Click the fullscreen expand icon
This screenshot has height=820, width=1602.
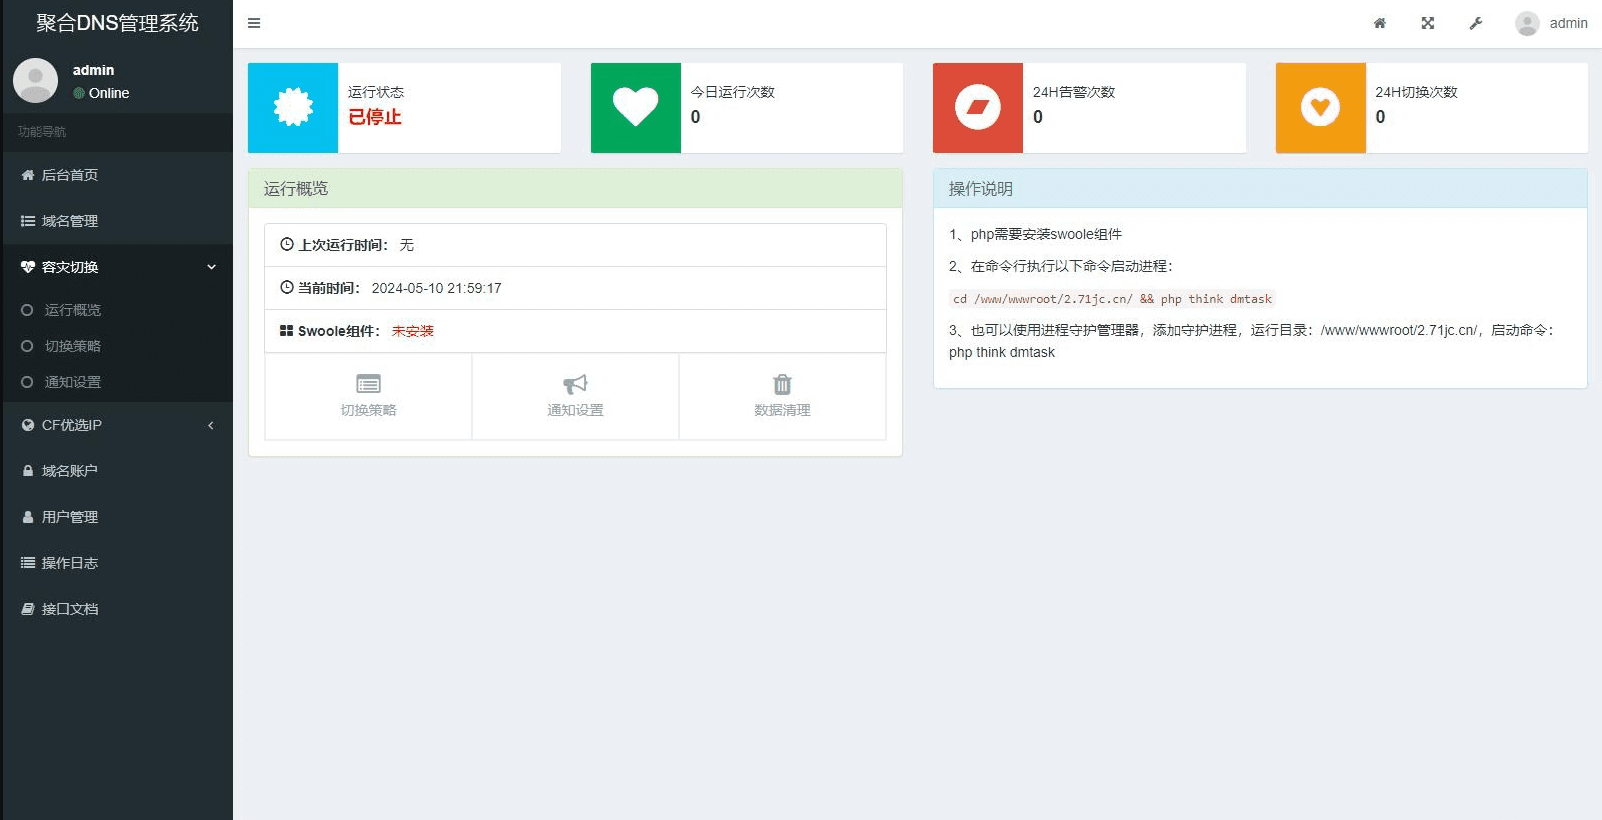pos(1427,23)
